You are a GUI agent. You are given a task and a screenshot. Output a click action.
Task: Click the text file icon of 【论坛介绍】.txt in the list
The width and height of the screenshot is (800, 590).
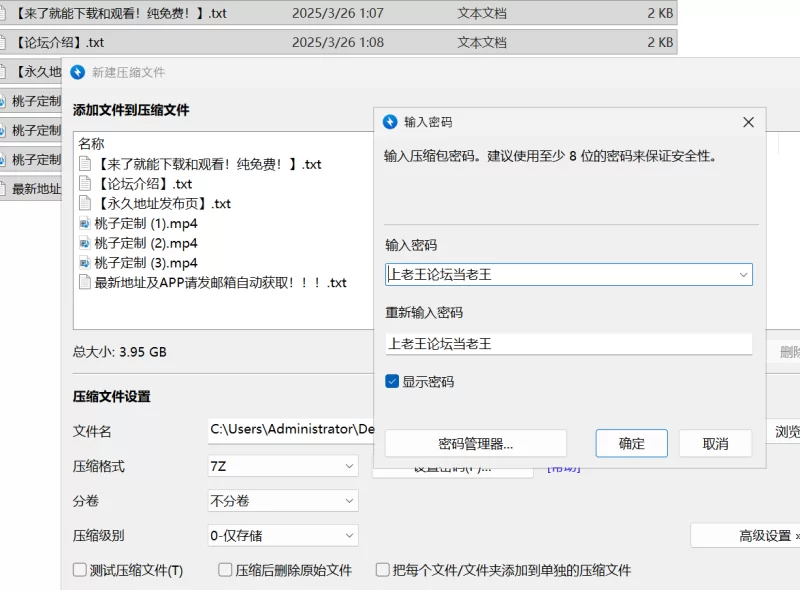pyautogui.click(x=85, y=183)
